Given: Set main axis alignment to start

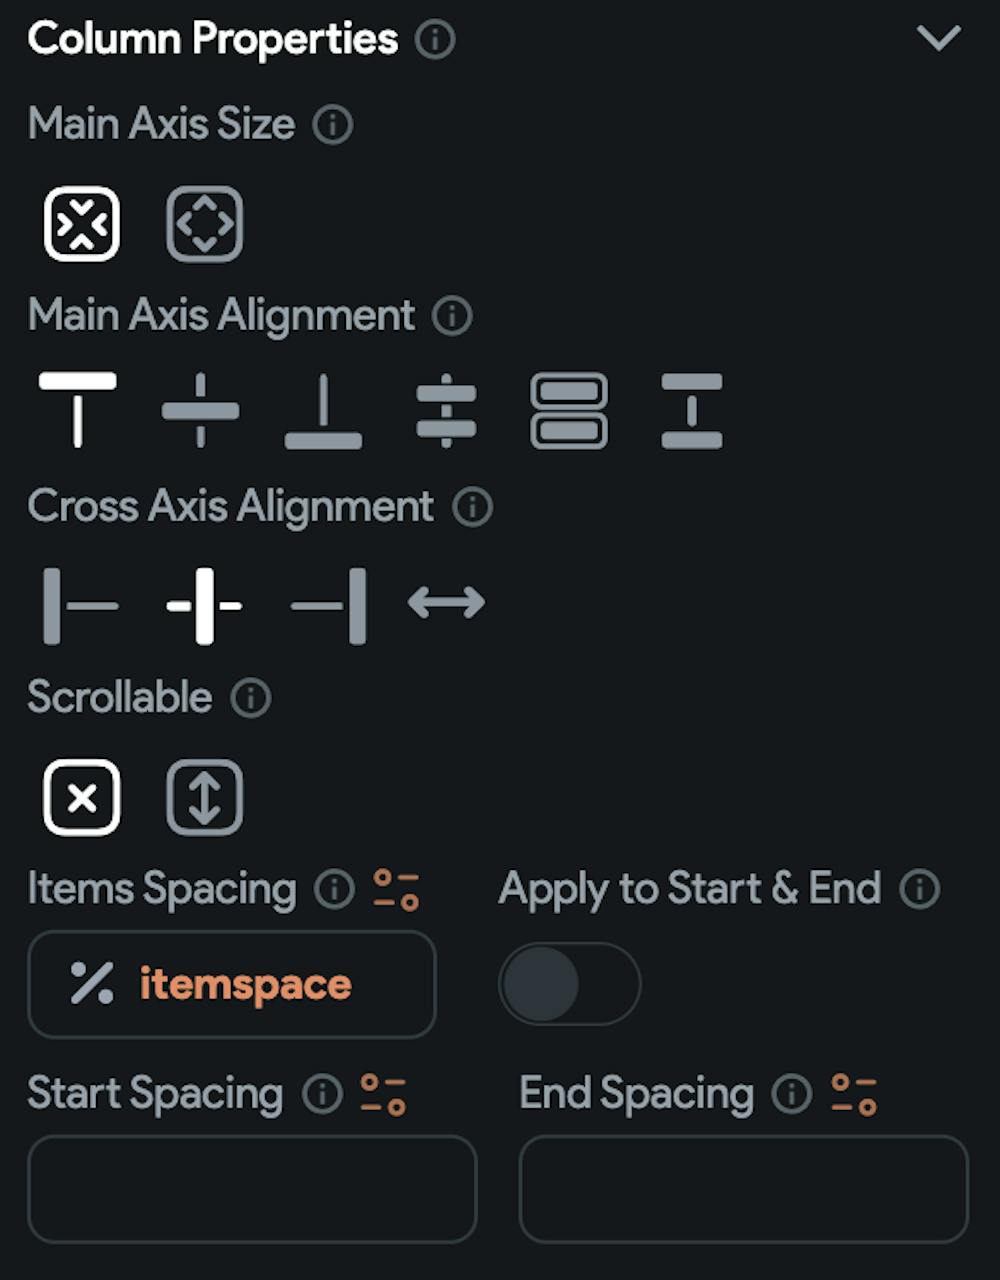Looking at the screenshot, I should point(78,410).
